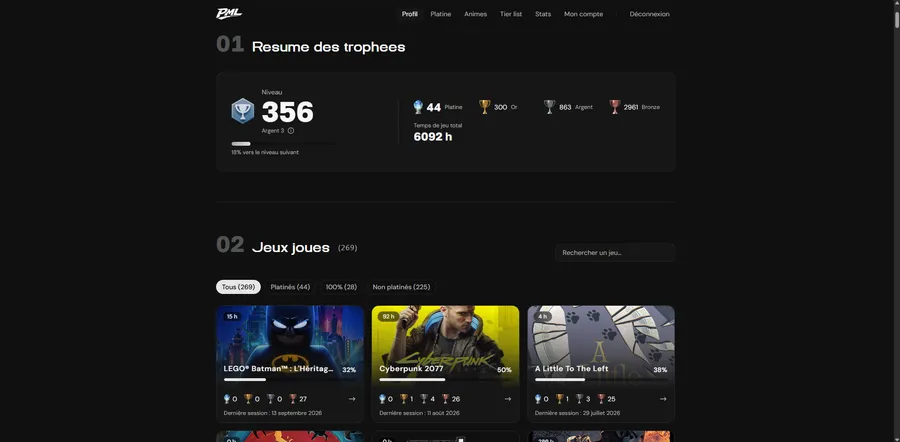The height and width of the screenshot is (442, 900).
Task: Click the gold trophy icon beside 300
Action: click(485, 107)
